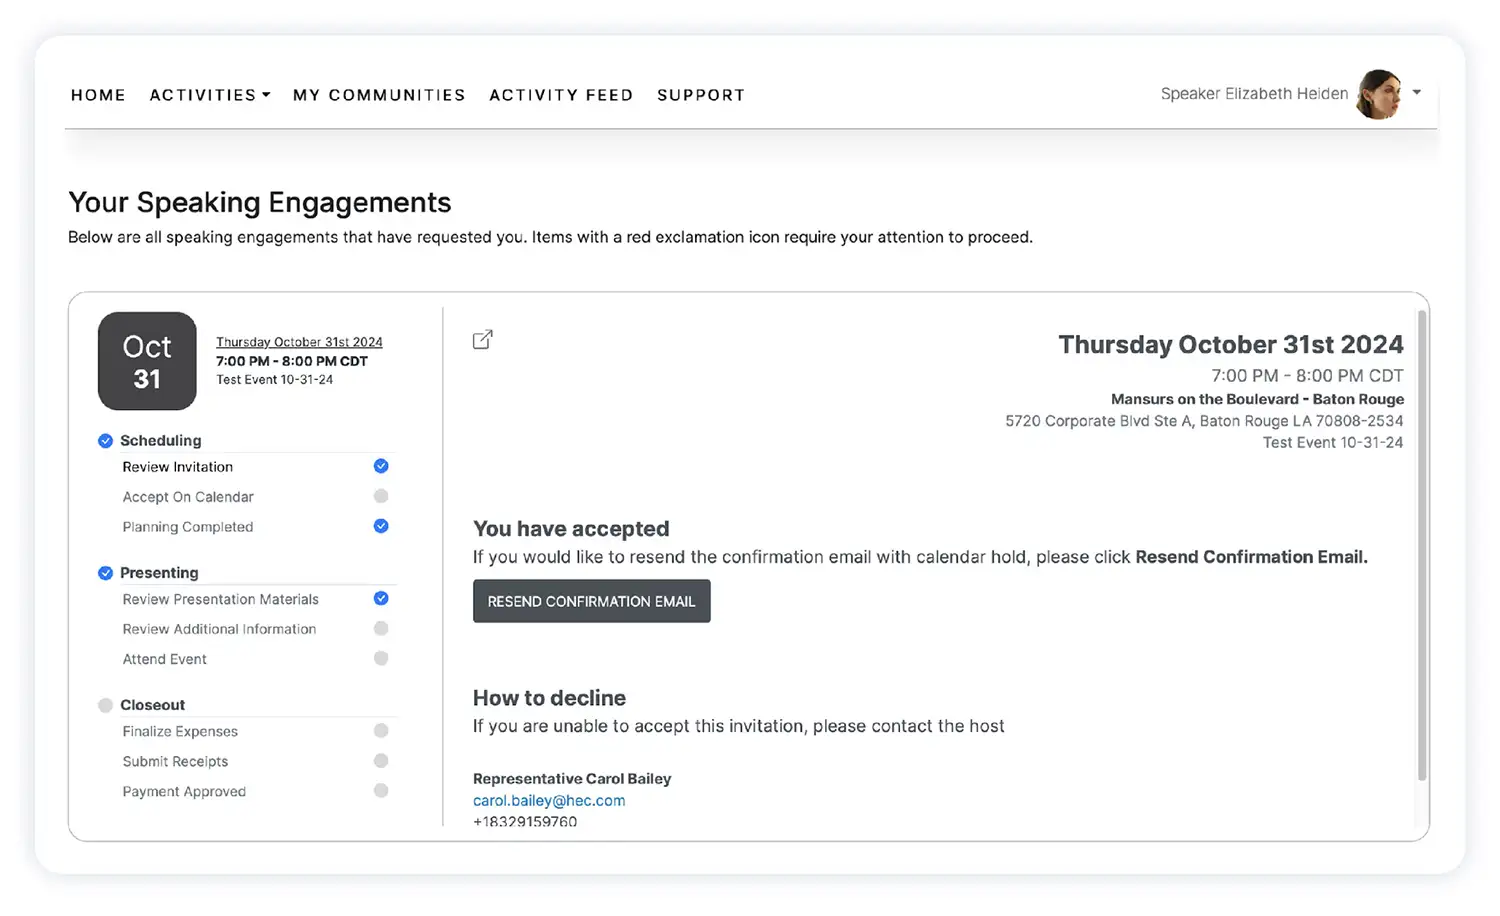
Task: Open the Thursday October 31st 2024 link
Action: coord(299,342)
